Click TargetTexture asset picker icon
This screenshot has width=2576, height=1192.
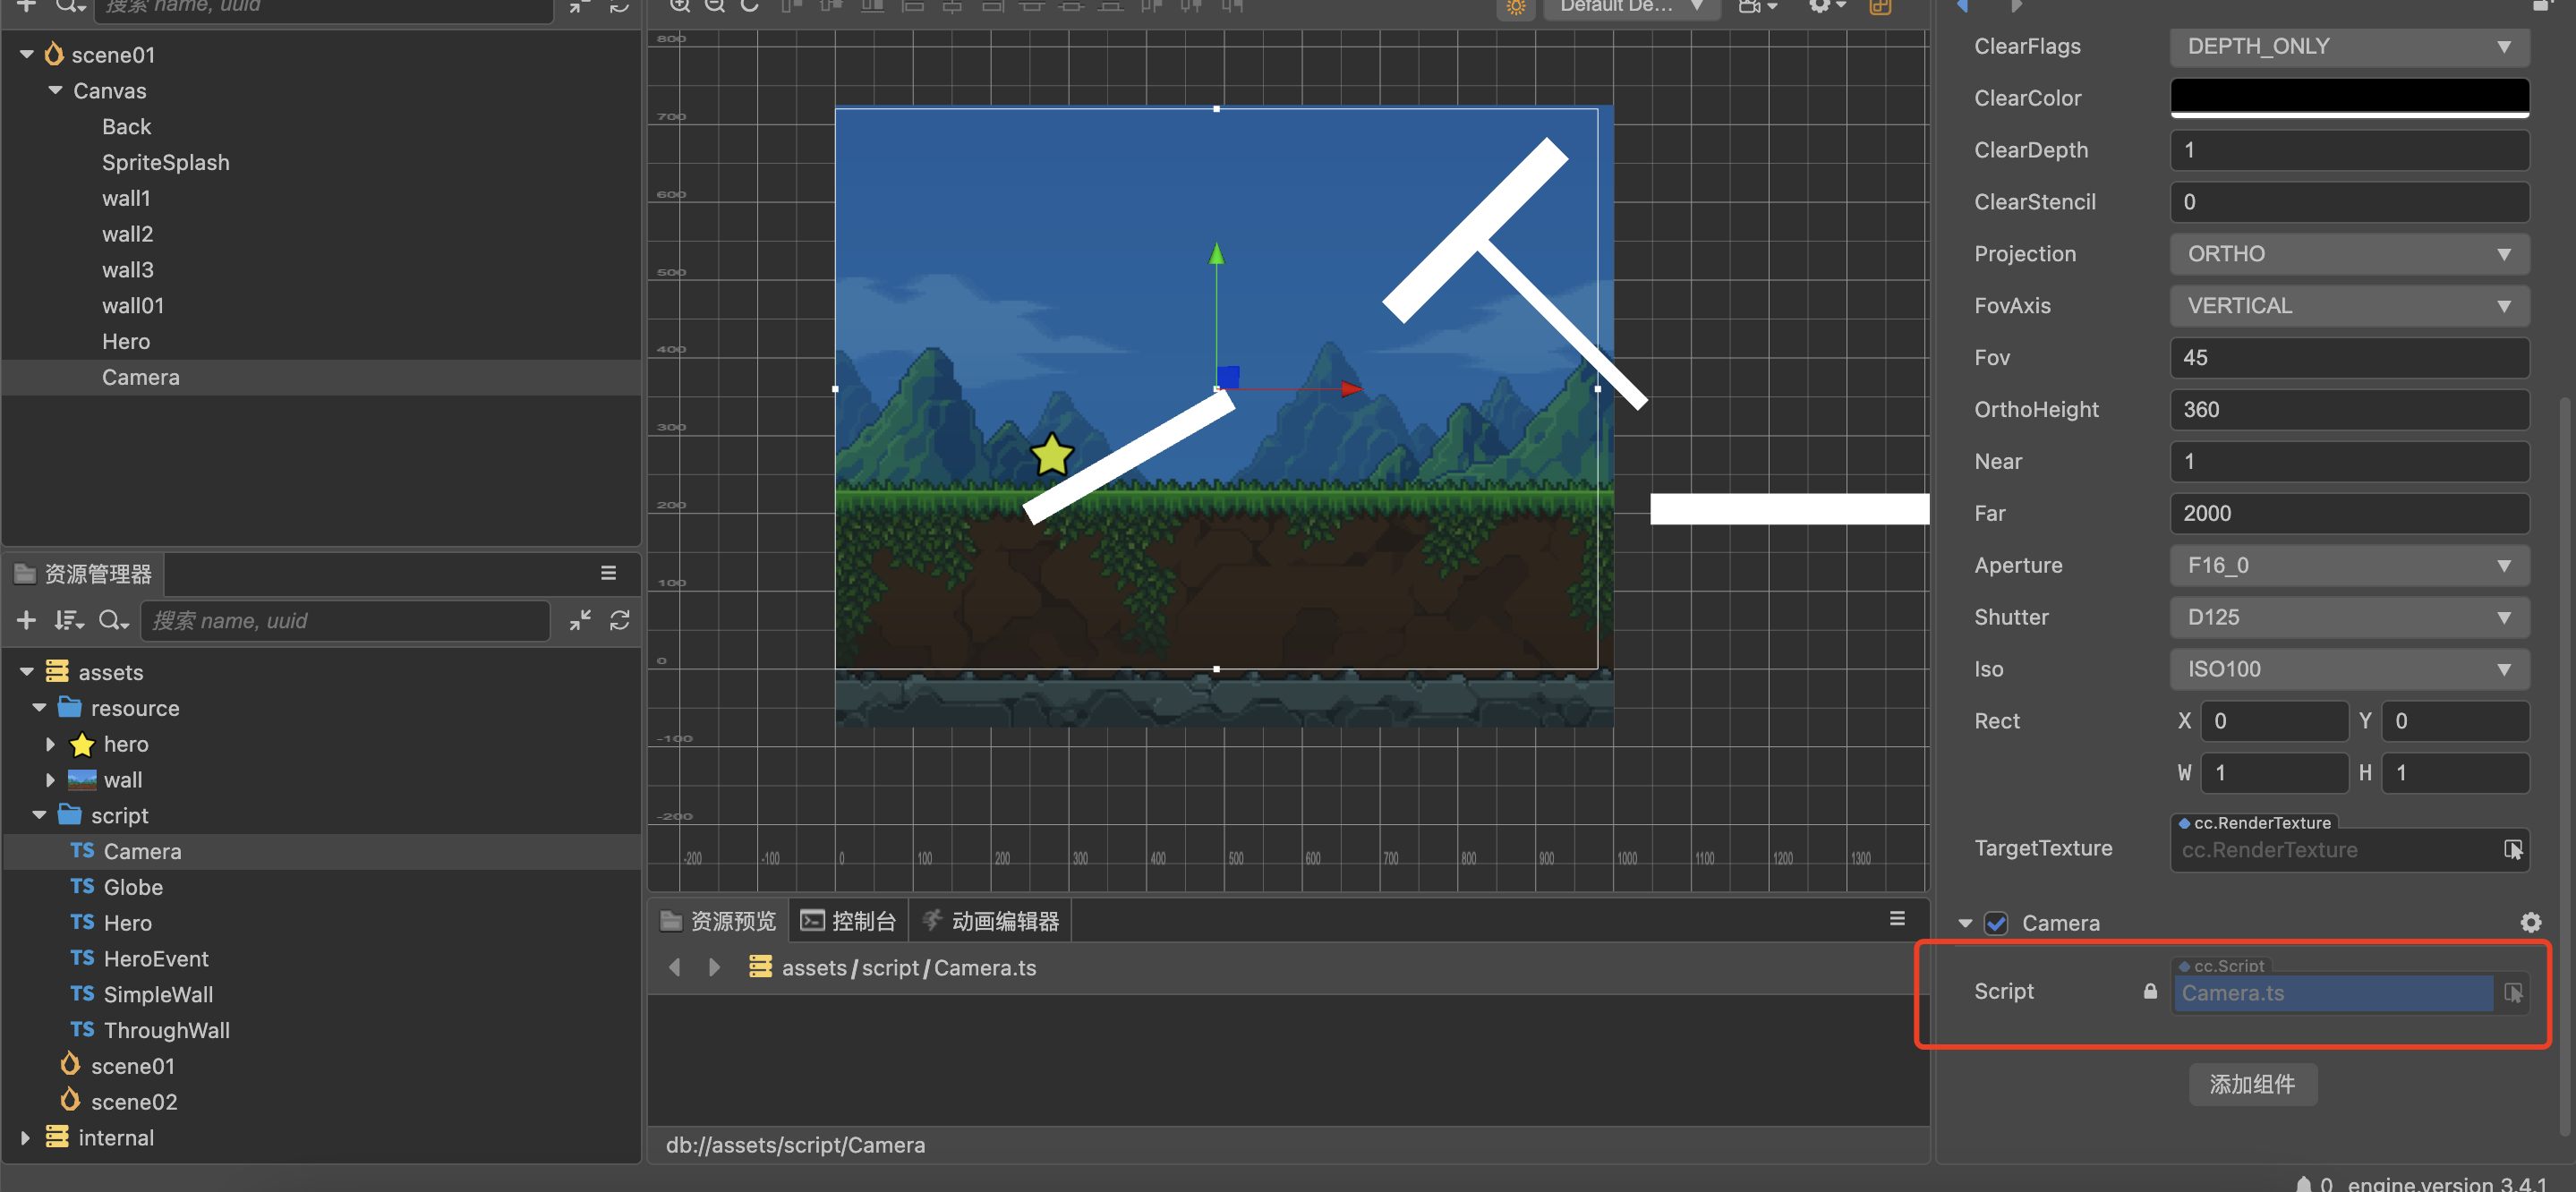pyautogui.click(x=2513, y=850)
